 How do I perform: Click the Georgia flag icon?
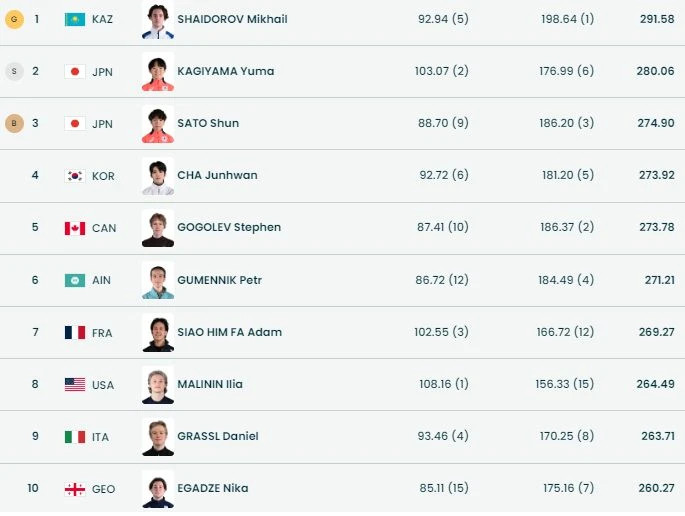coord(75,489)
